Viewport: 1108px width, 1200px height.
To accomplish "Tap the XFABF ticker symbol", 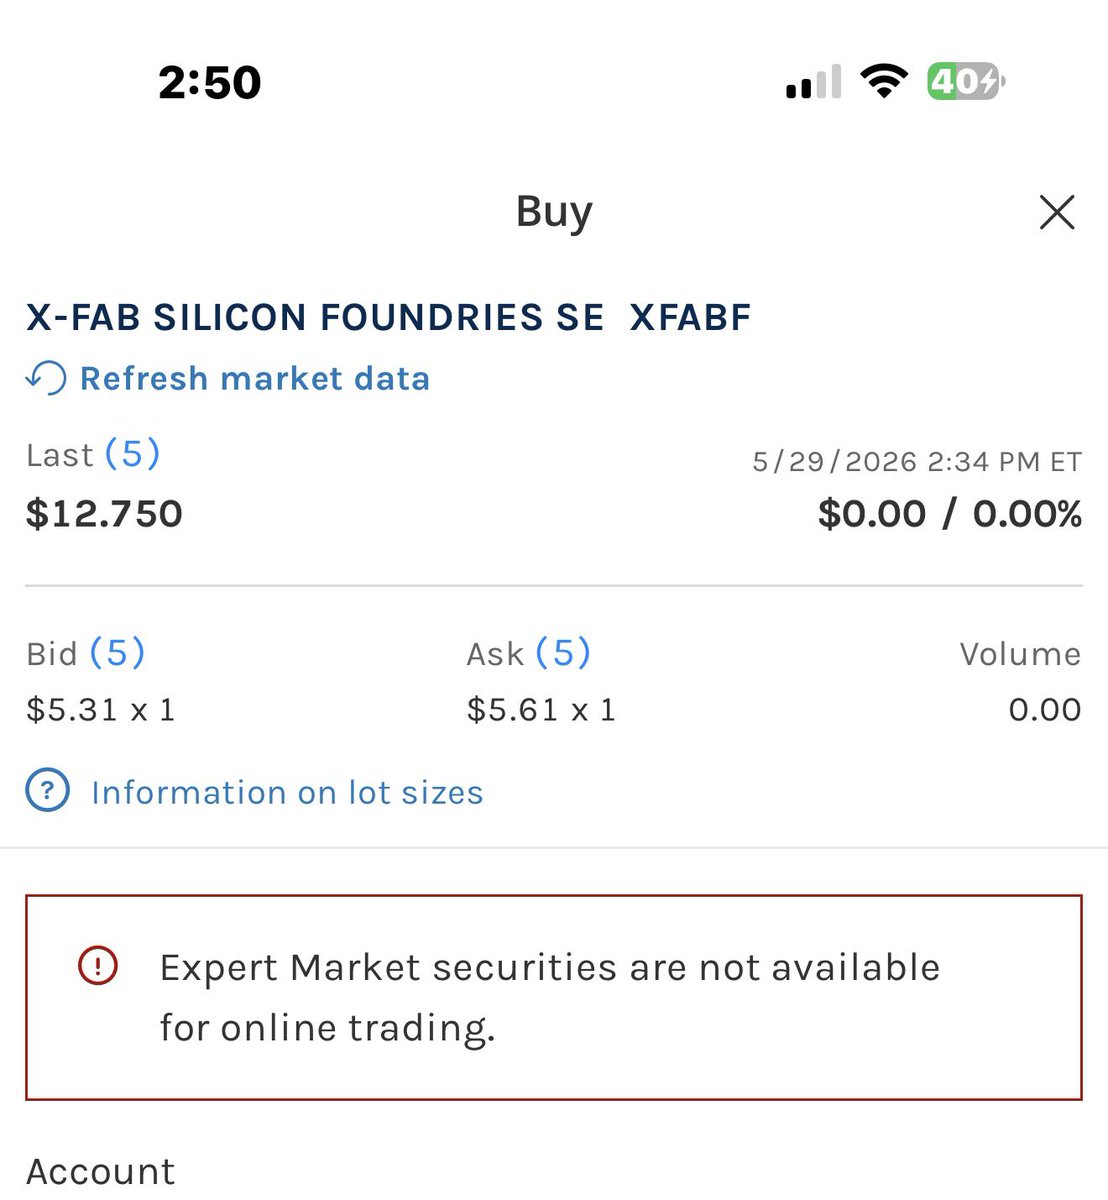I will pyautogui.click(x=690, y=318).
